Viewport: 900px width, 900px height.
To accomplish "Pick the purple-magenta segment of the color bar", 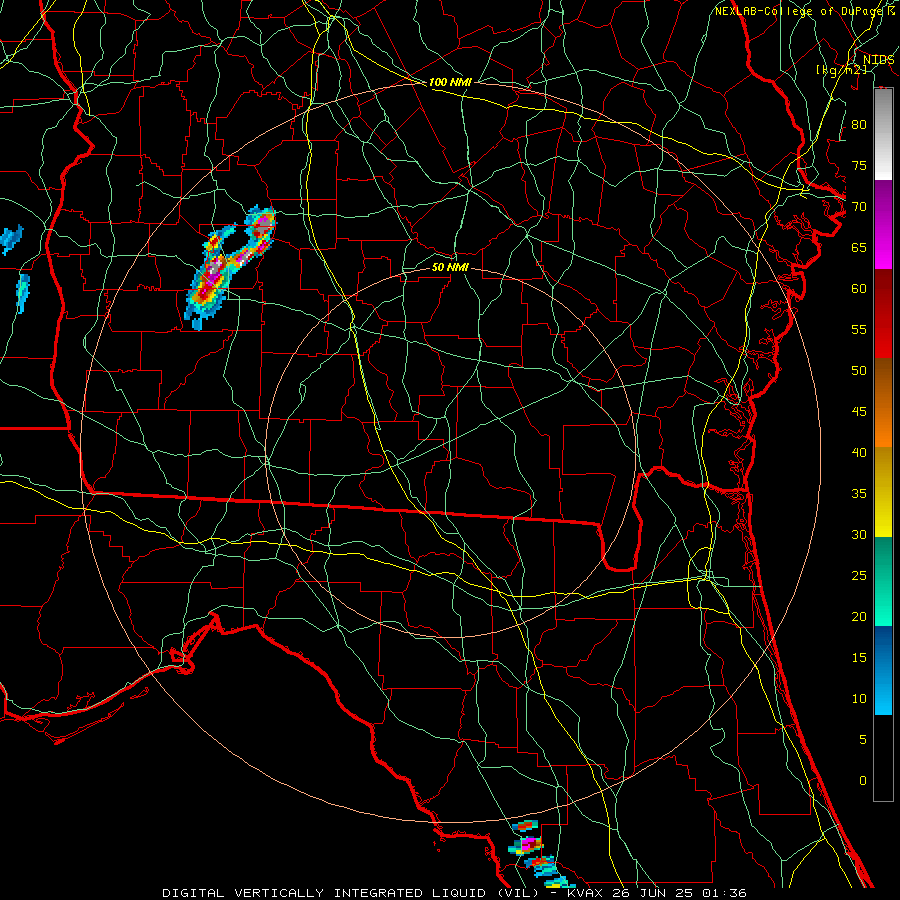I will pos(883,224).
